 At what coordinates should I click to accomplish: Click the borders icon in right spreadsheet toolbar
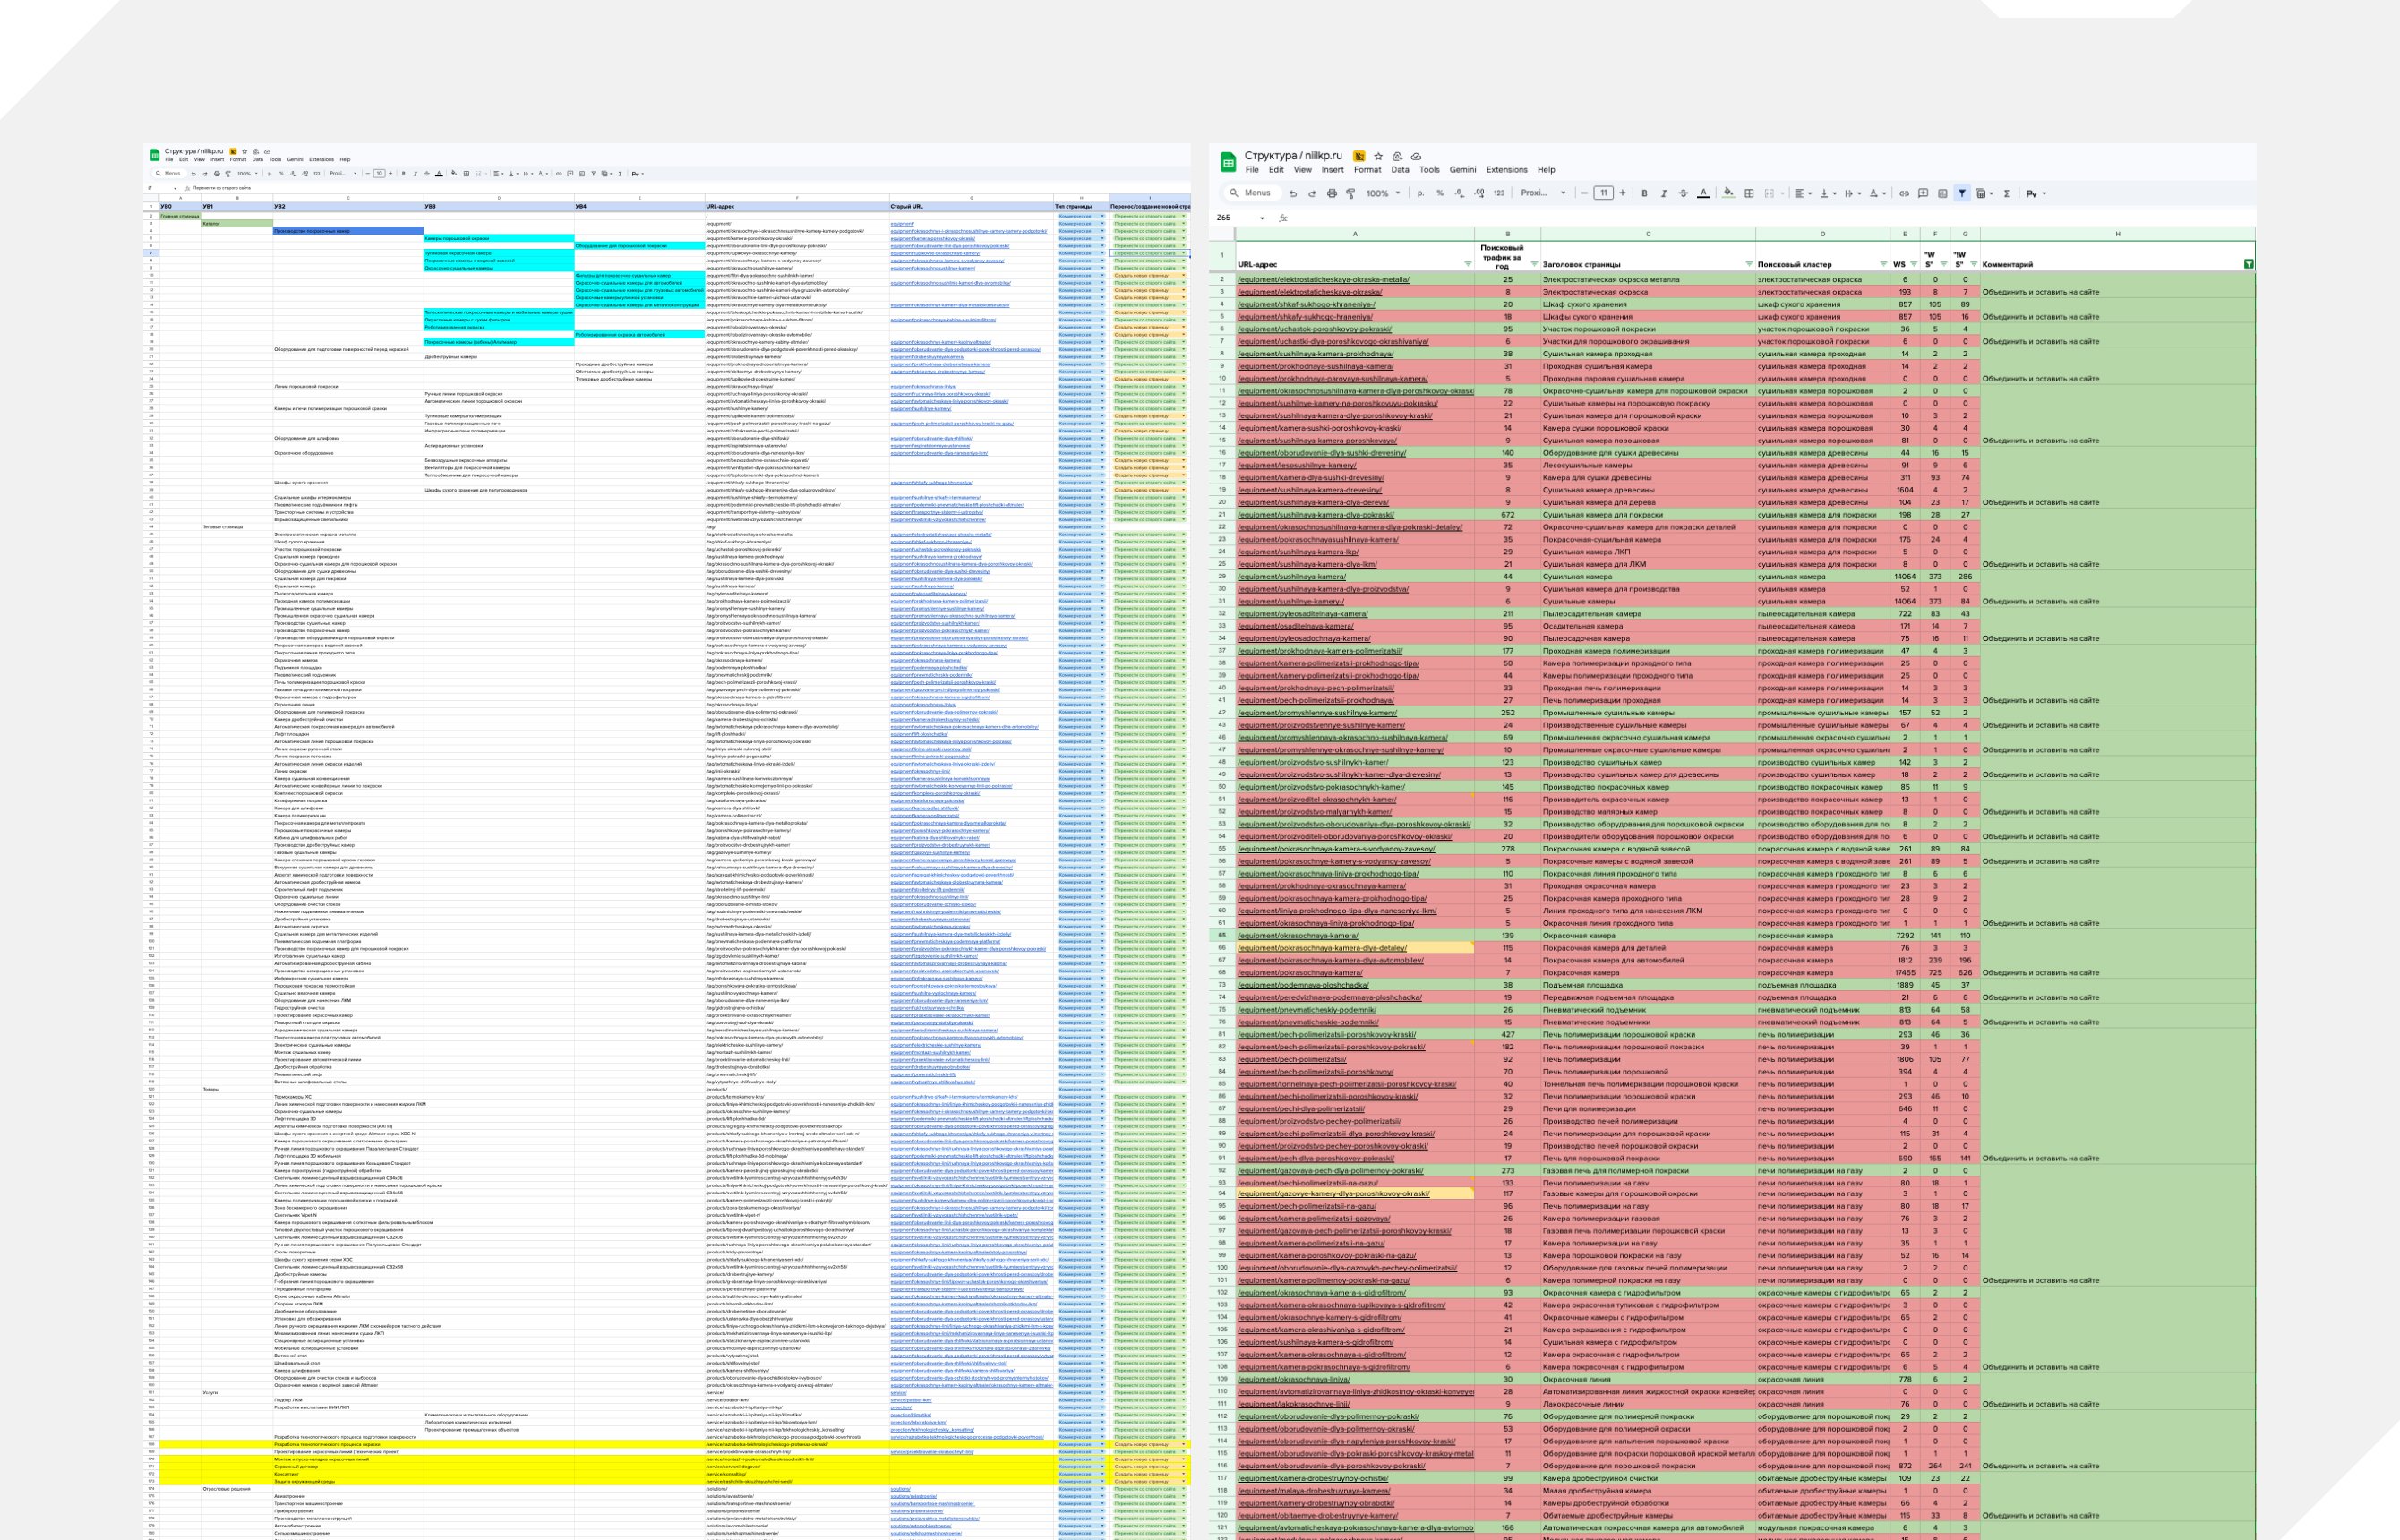[x=1749, y=193]
